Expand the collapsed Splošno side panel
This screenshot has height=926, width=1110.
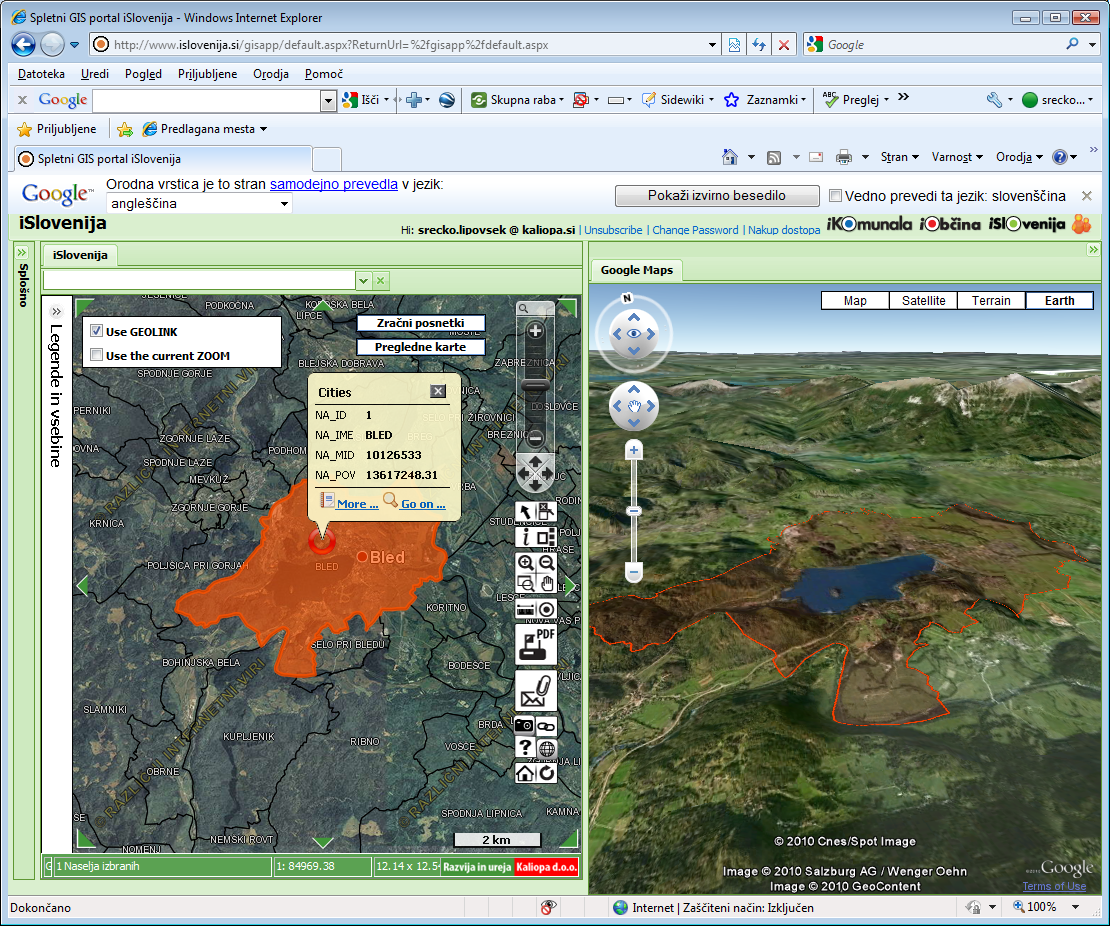pyautogui.click(x=22, y=253)
